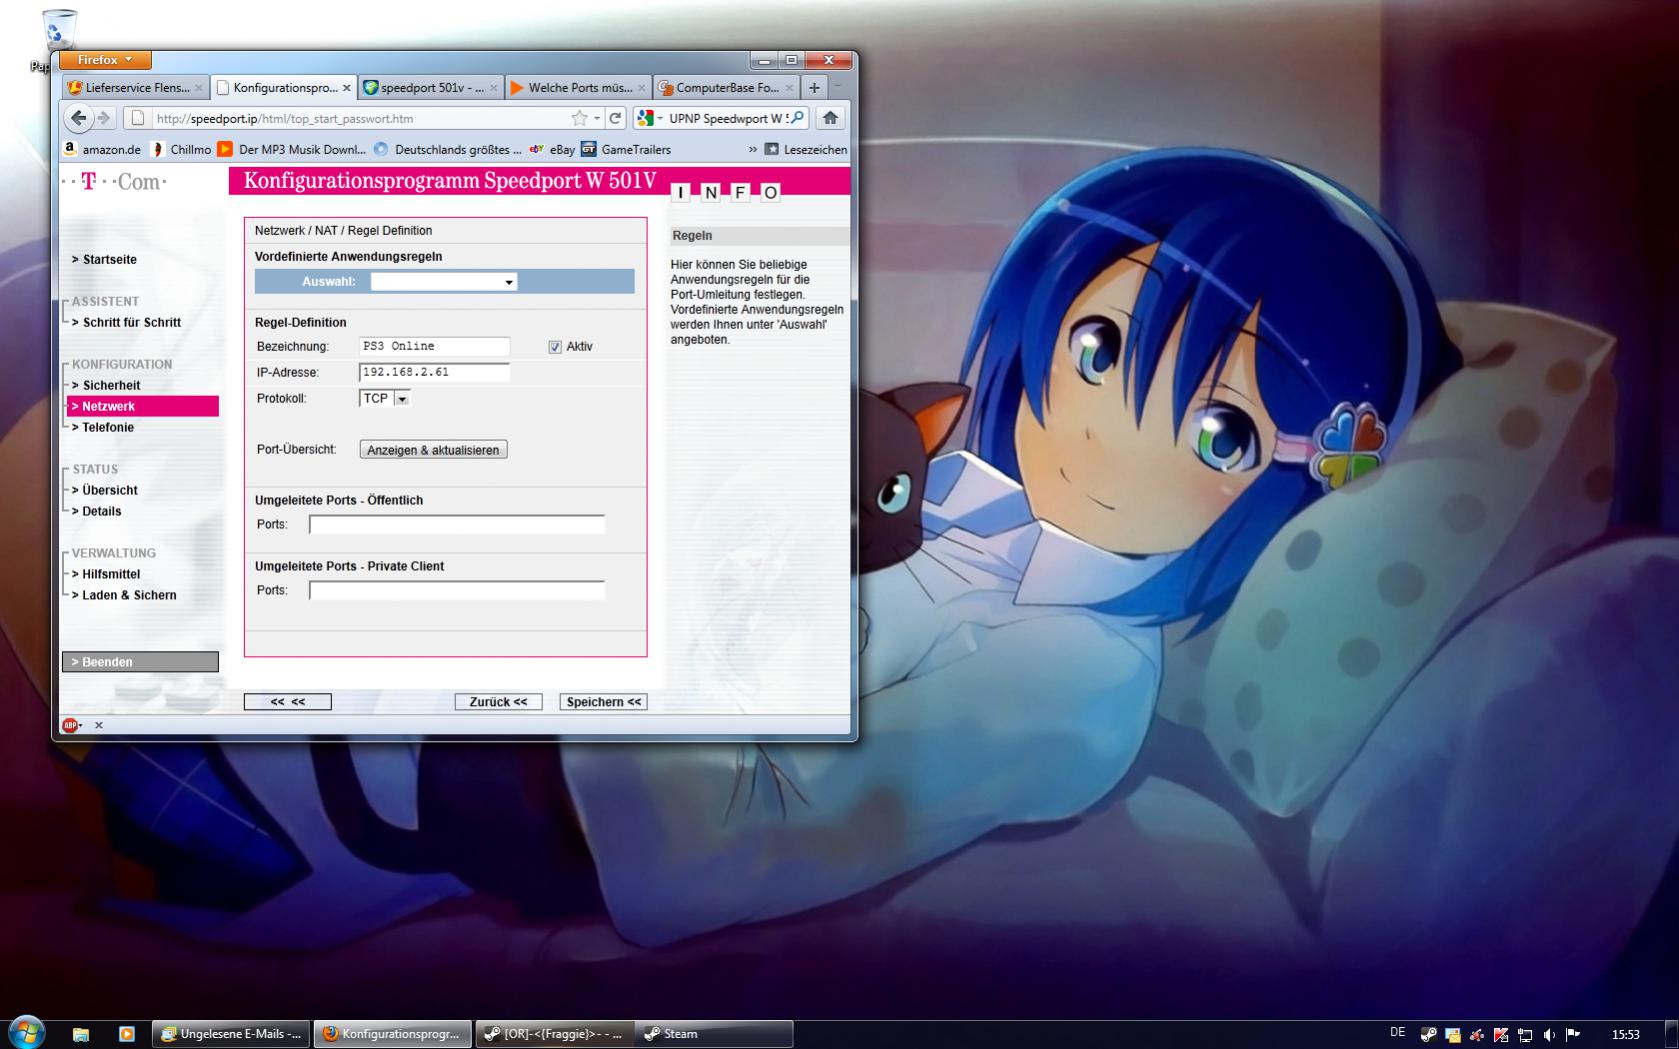Open a new browser tab

coord(814,88)
